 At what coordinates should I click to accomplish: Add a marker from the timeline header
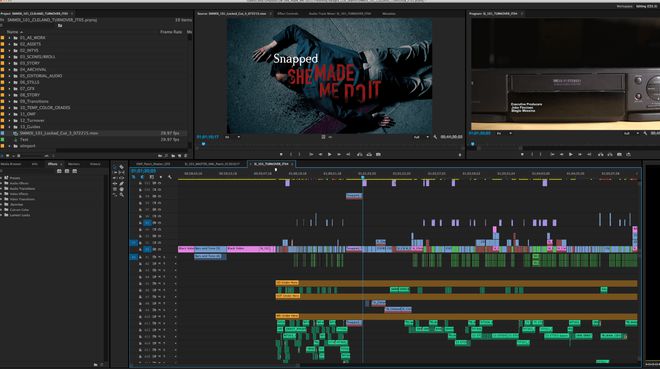point(161,177)
